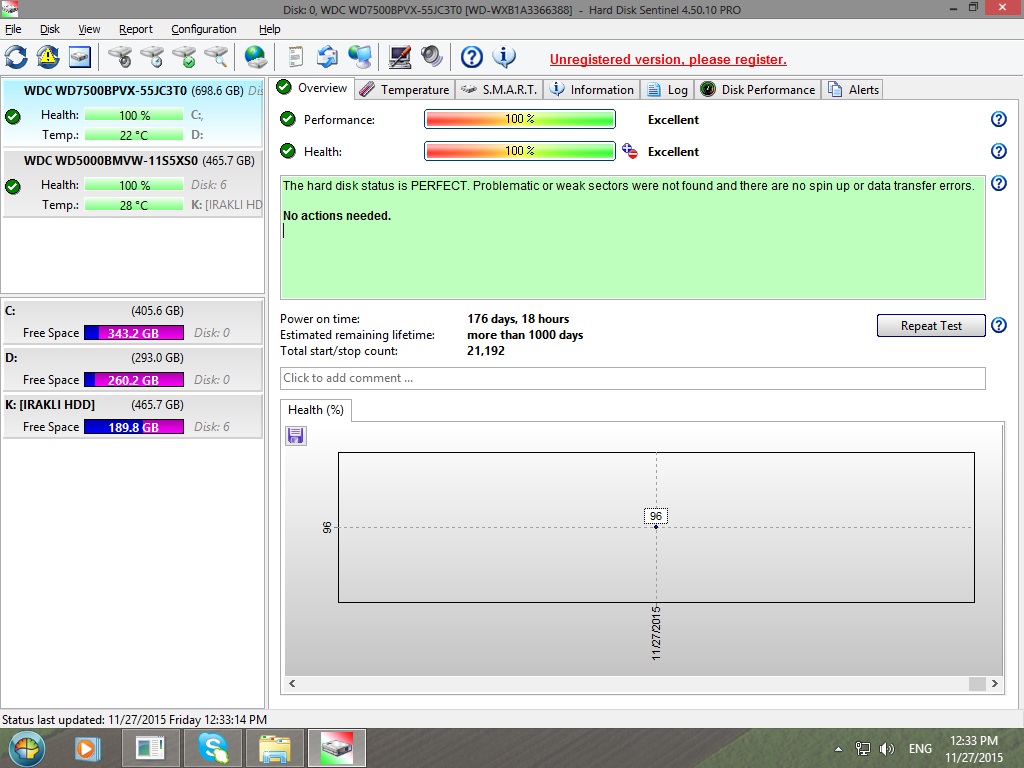Click the Performance 100% gradient bar
The width and height of the screenshot is (1024, 768).
pos(520,119)
